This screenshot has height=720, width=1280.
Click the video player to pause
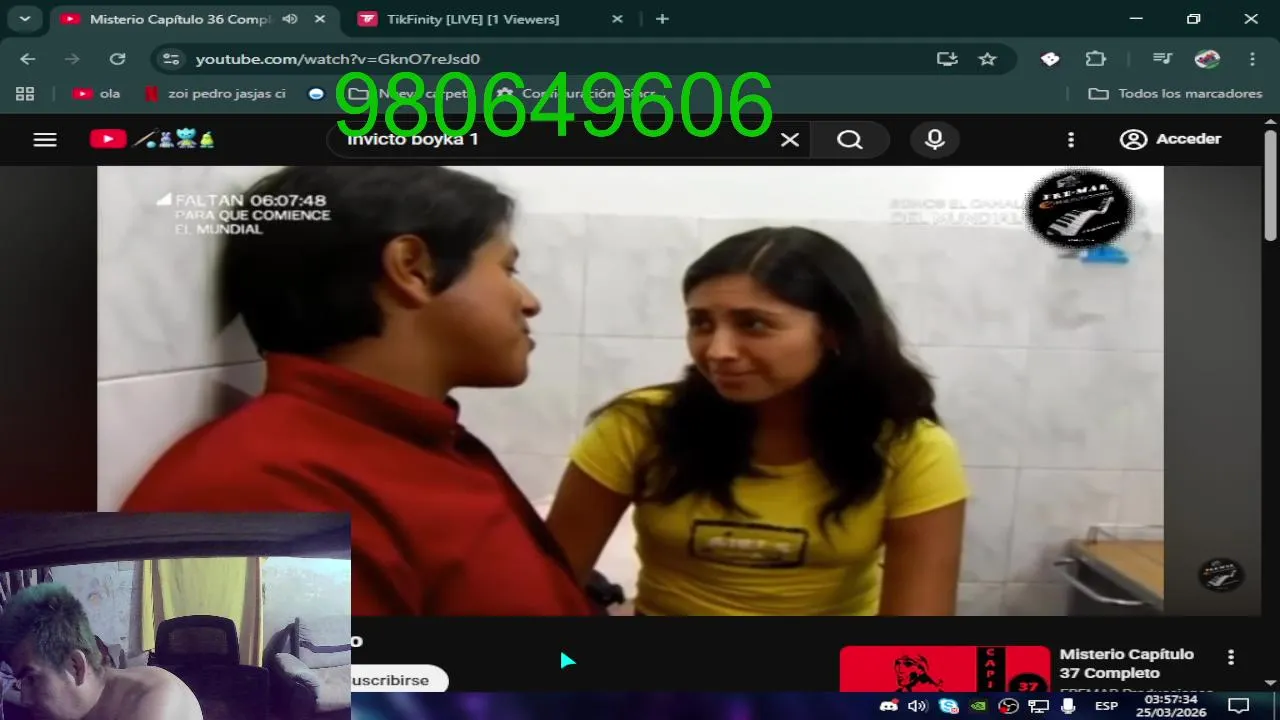[630, 390]
